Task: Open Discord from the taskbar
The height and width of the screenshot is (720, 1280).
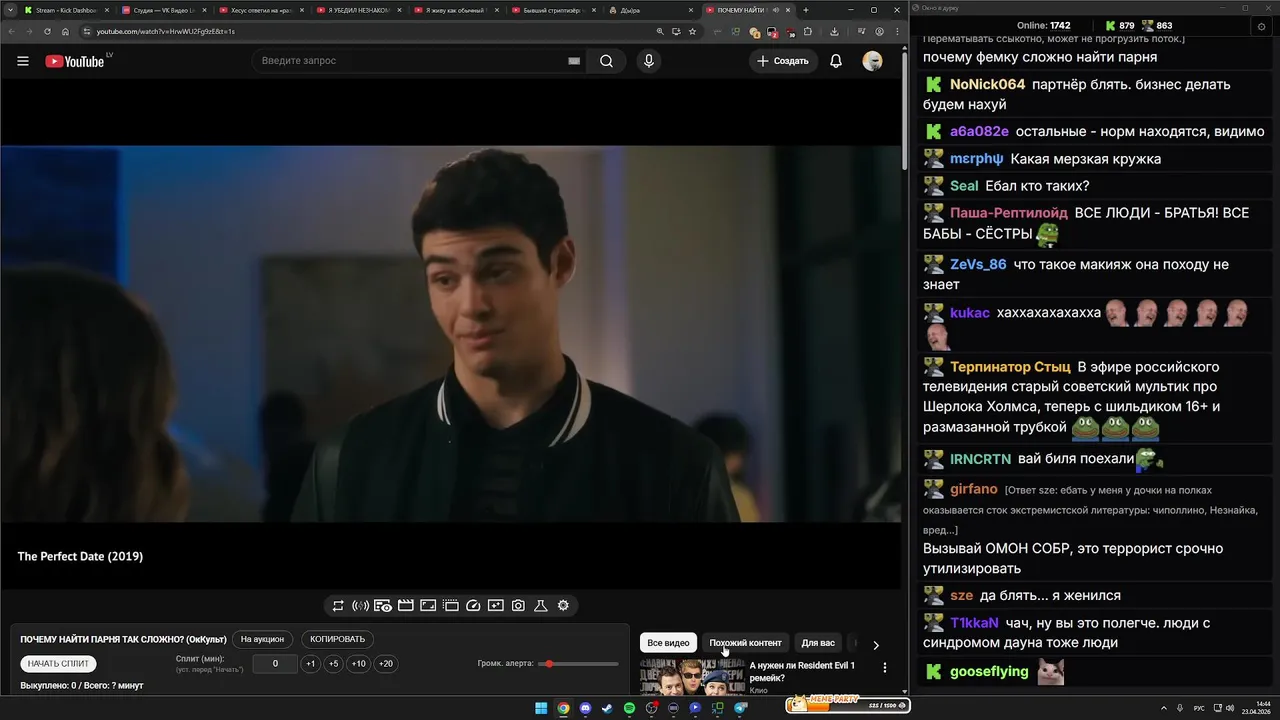Action: [585, 708]
